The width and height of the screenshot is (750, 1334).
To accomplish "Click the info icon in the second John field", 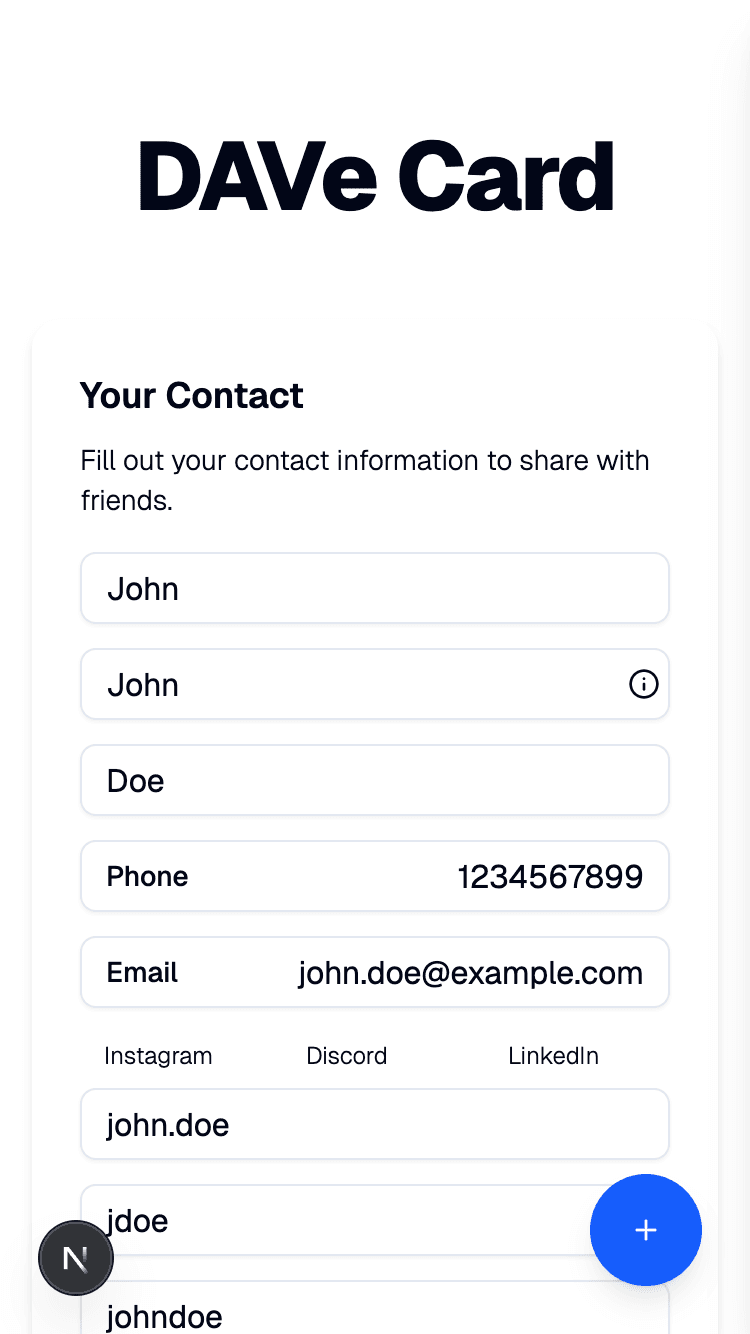I will click(643, 684).
